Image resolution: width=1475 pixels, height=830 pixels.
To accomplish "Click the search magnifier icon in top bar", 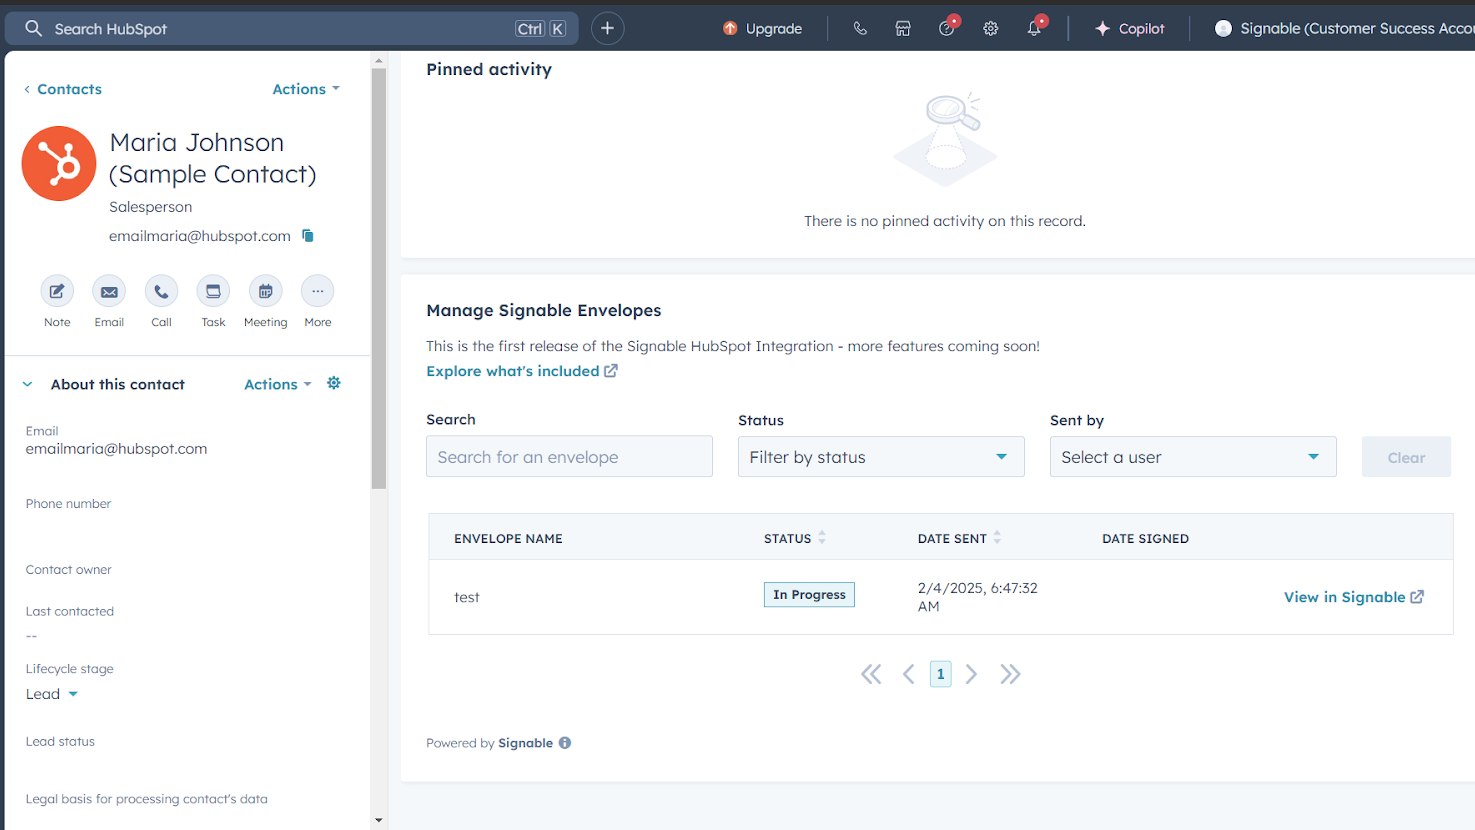I will [x=33, y=28].
